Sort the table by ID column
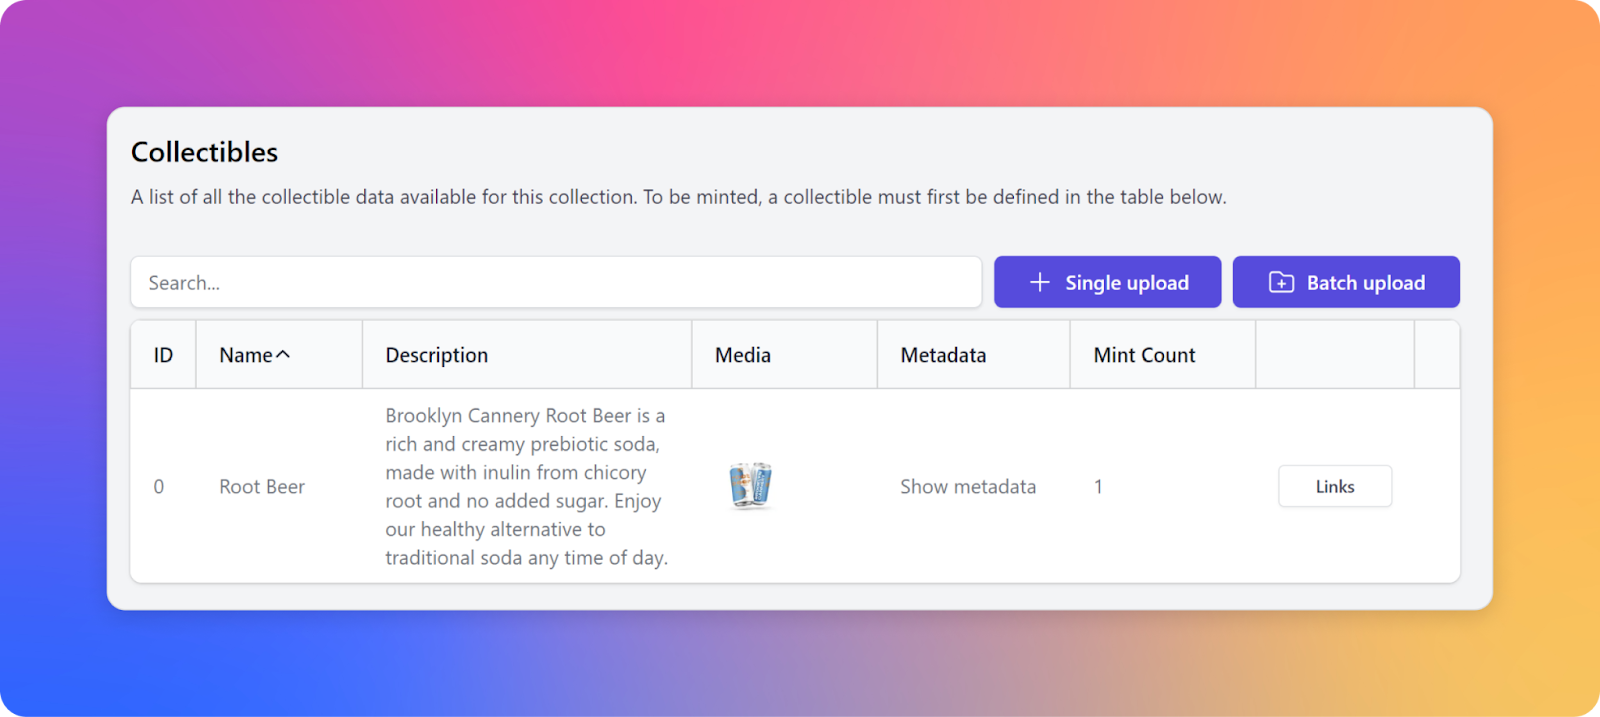 click(x=163, y=355)
